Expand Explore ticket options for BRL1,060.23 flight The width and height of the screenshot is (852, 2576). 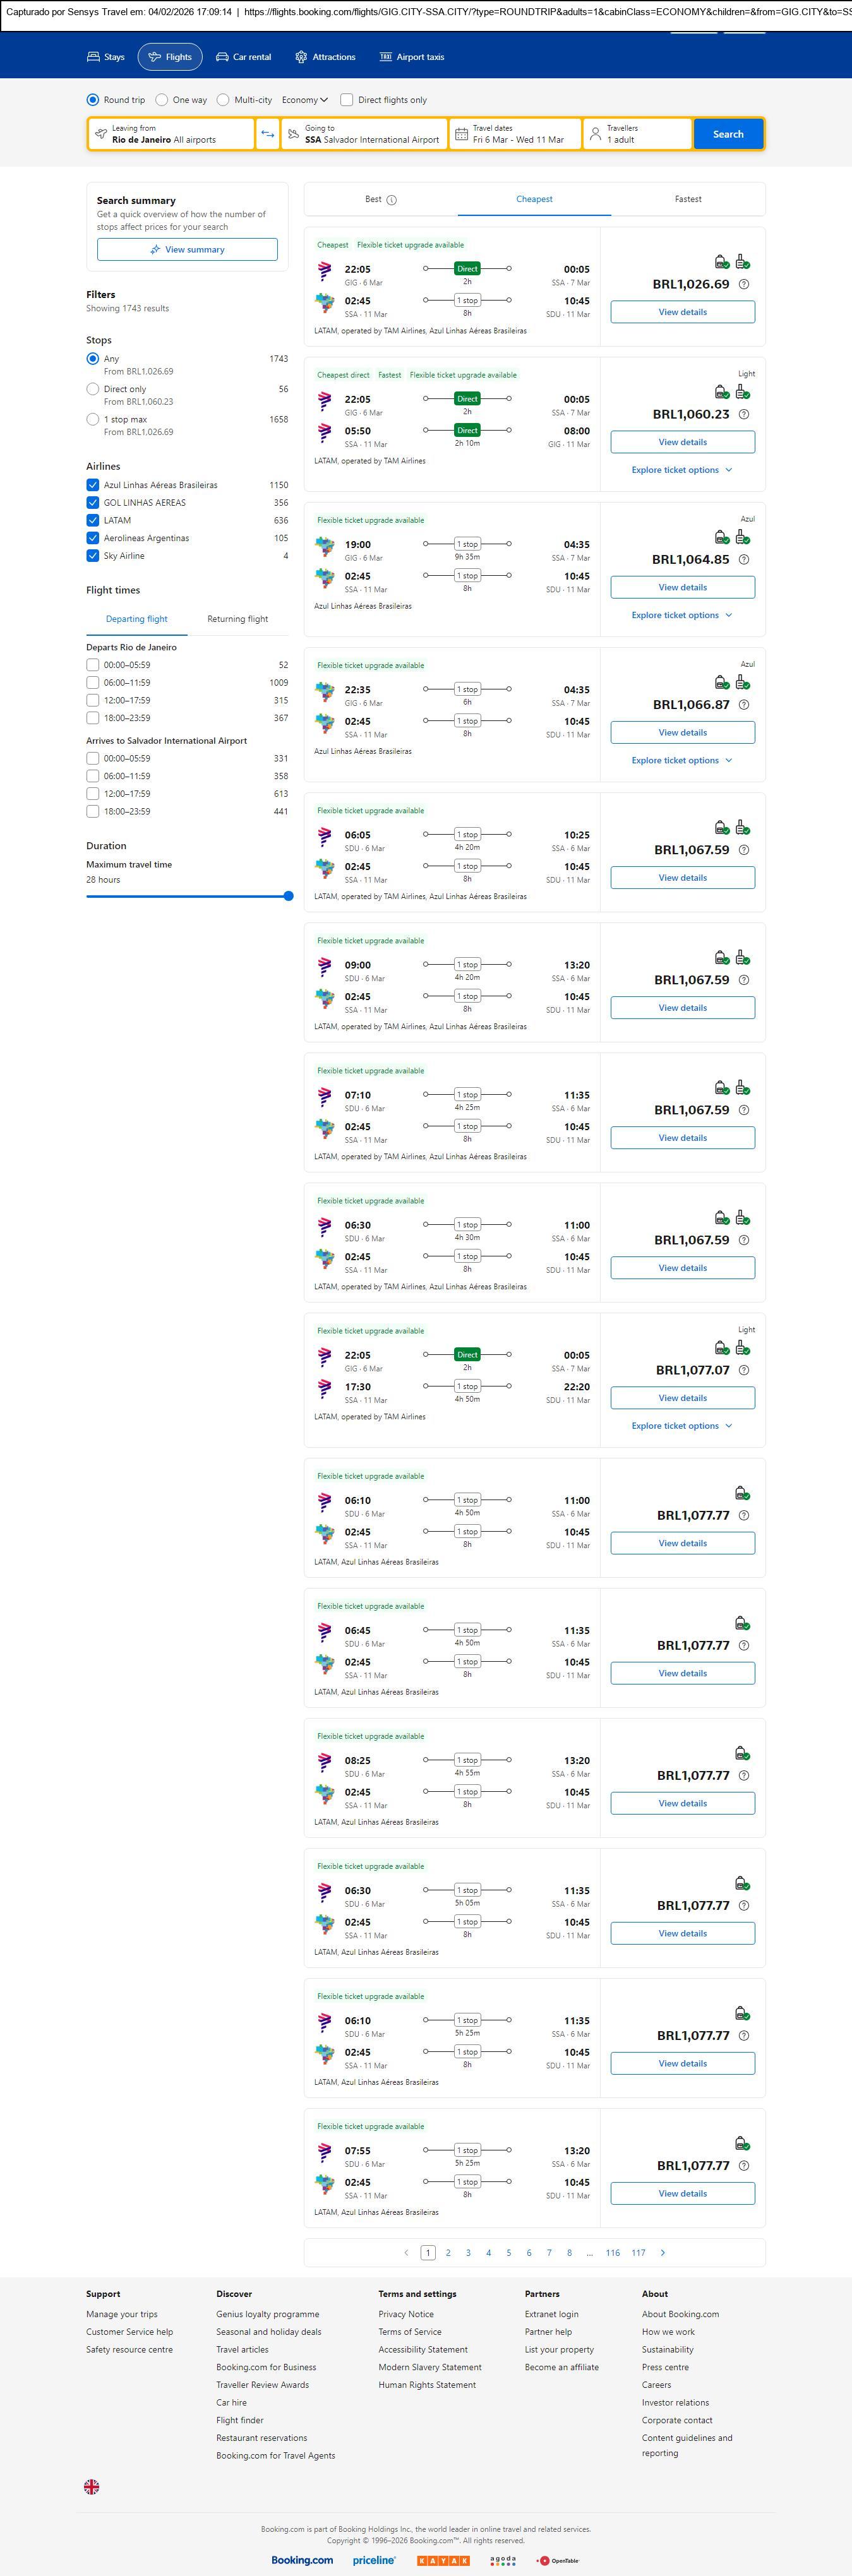(x=681, y=470)
